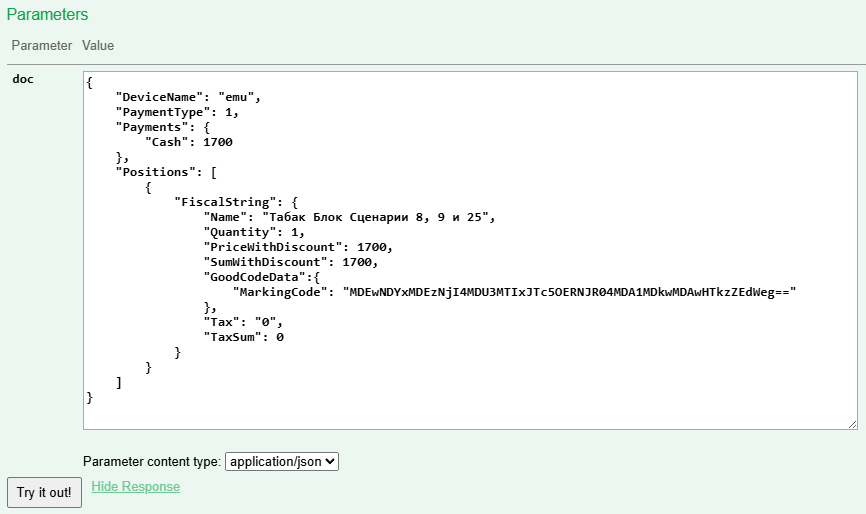This screenshot has width=866, height=514.
Task: Click the Cash 1700 value line
Action: coord(189,142)
